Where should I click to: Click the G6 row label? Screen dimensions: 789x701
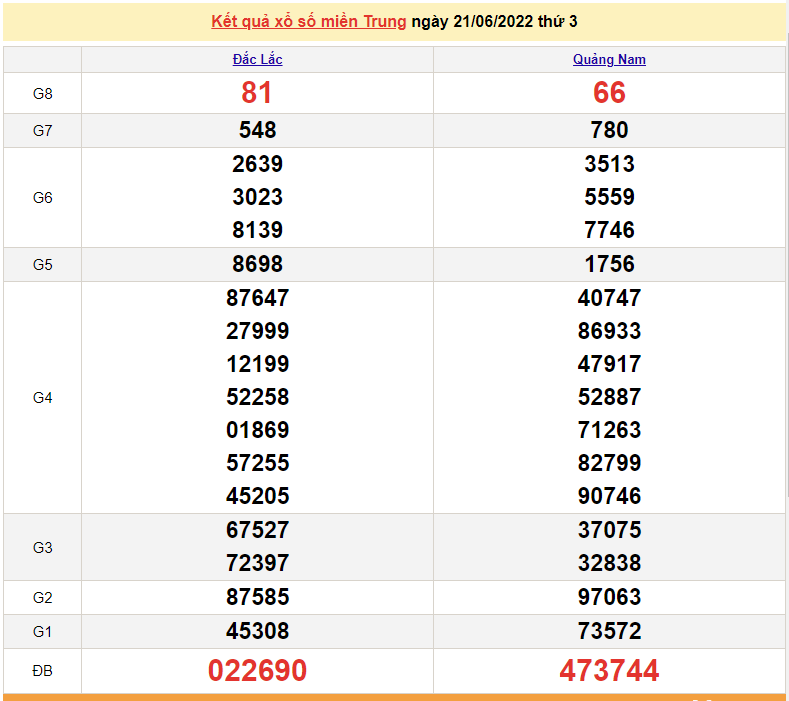tap(42, 197)
